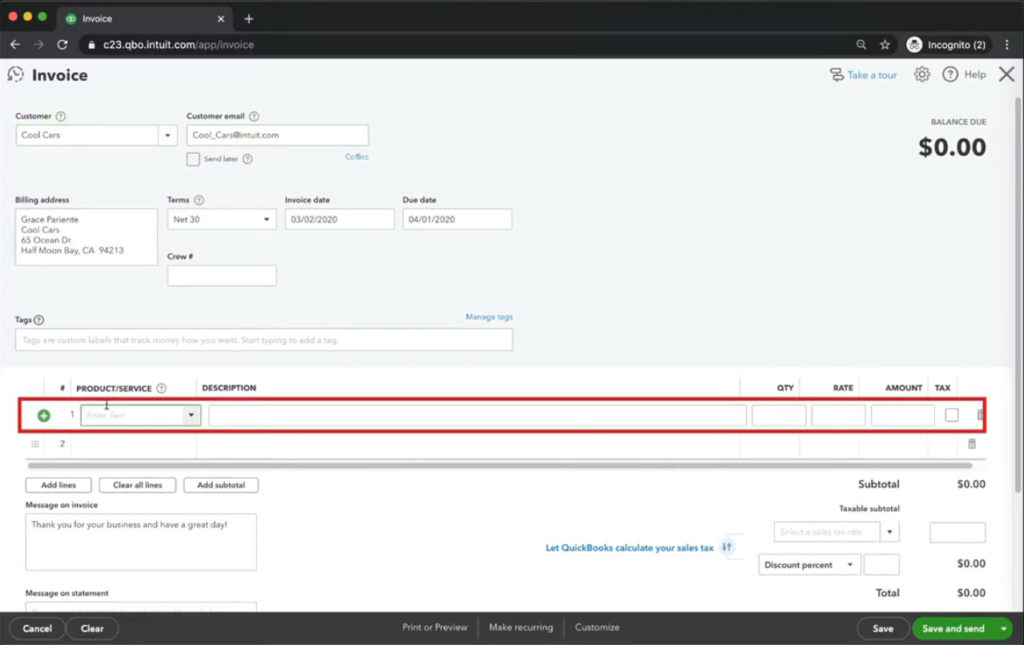Click the trash icon on line 2
This screenshot has height=645, width=1024.
click(971, 444)
